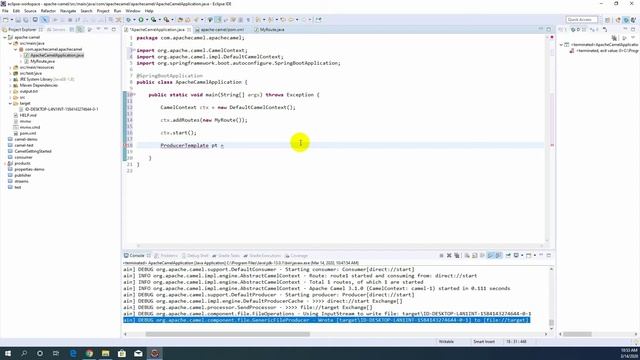Collapse com.apachecamel.apachecamel package
This screenshot has width=640, height=360.
16,49
